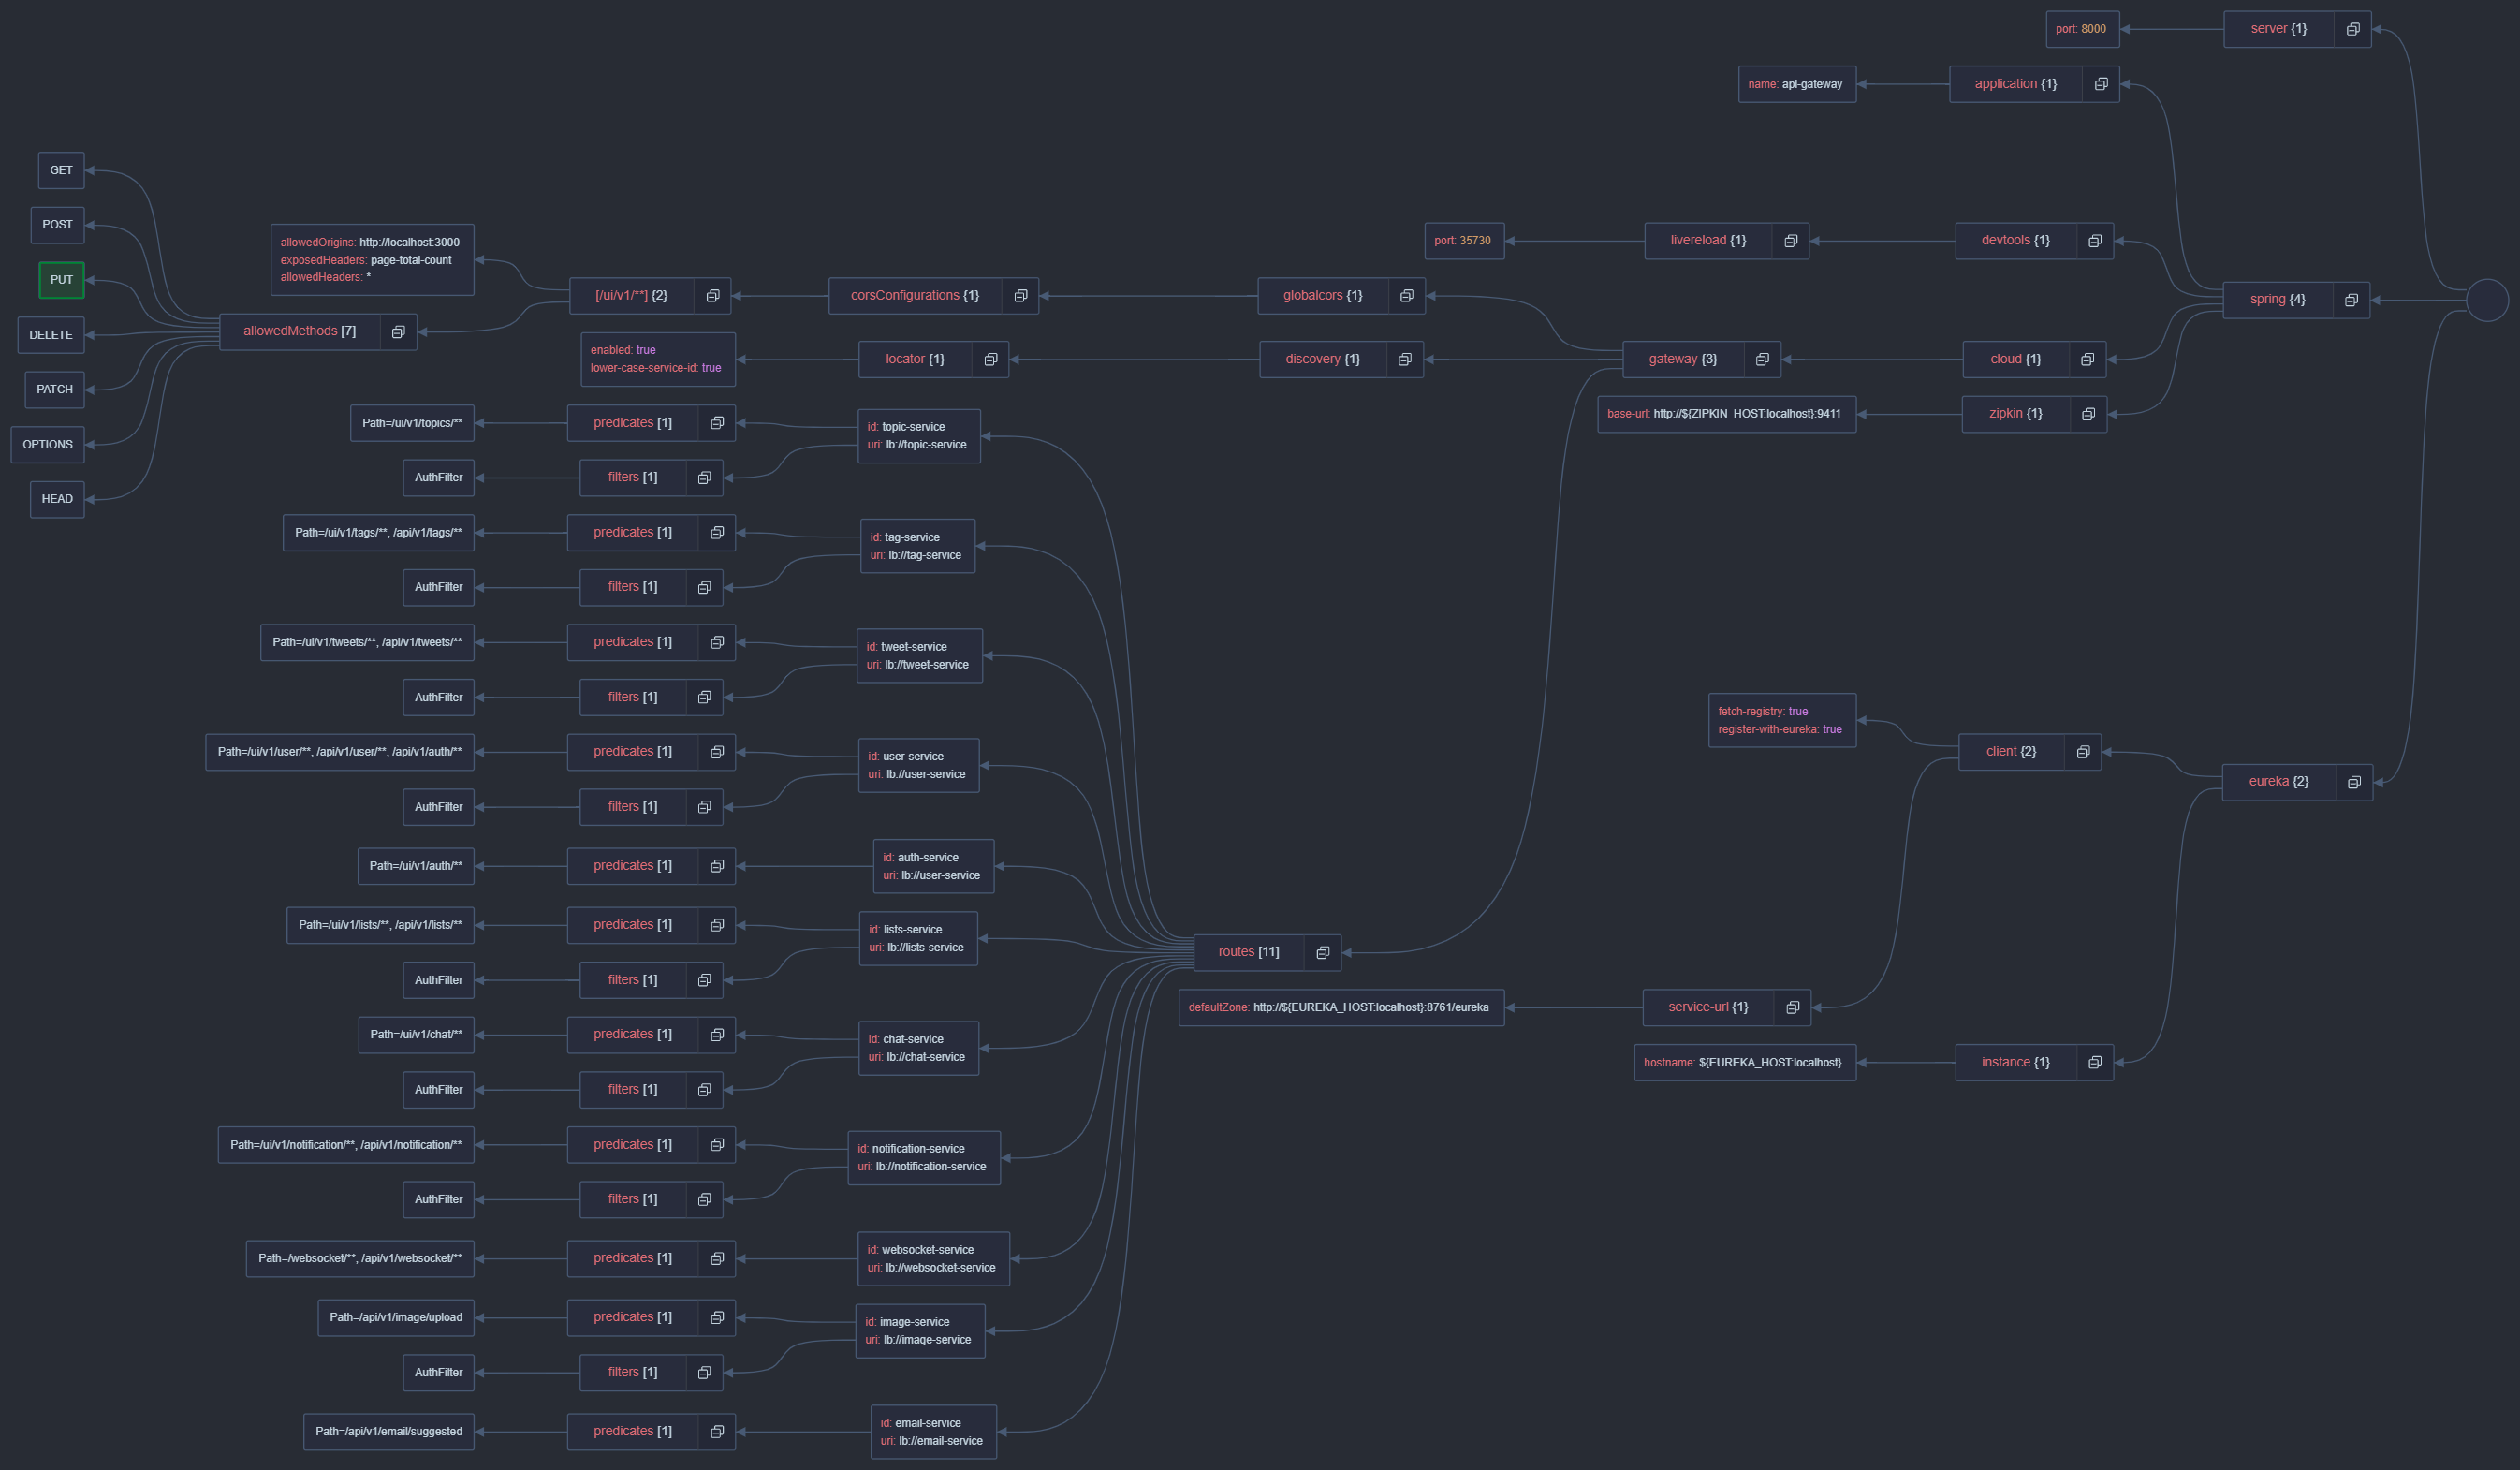The image size is (2520, 1470).
Task: Select the Path=/api/v1/image/upload node
Action: pyautogui.click(x=396, y=1317)
